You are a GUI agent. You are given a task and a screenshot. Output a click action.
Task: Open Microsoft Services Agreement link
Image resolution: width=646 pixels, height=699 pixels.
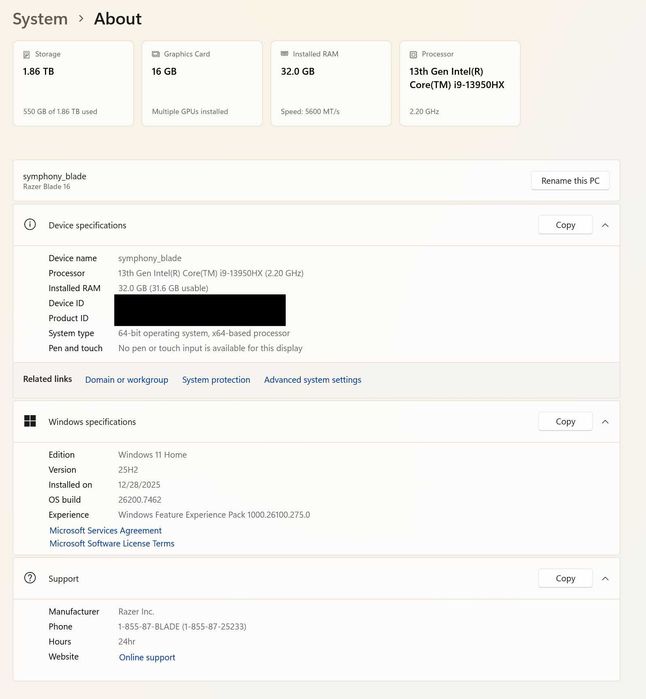pyautogui.click(x=106, y=530)
